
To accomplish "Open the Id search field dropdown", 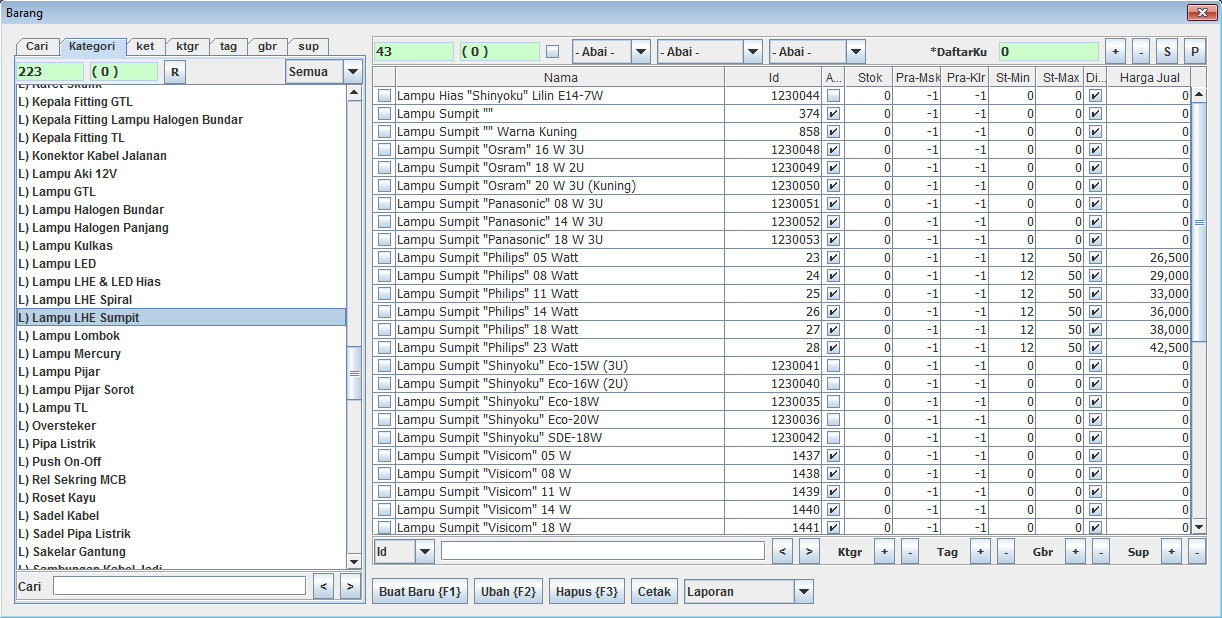I will click(424, 551).
